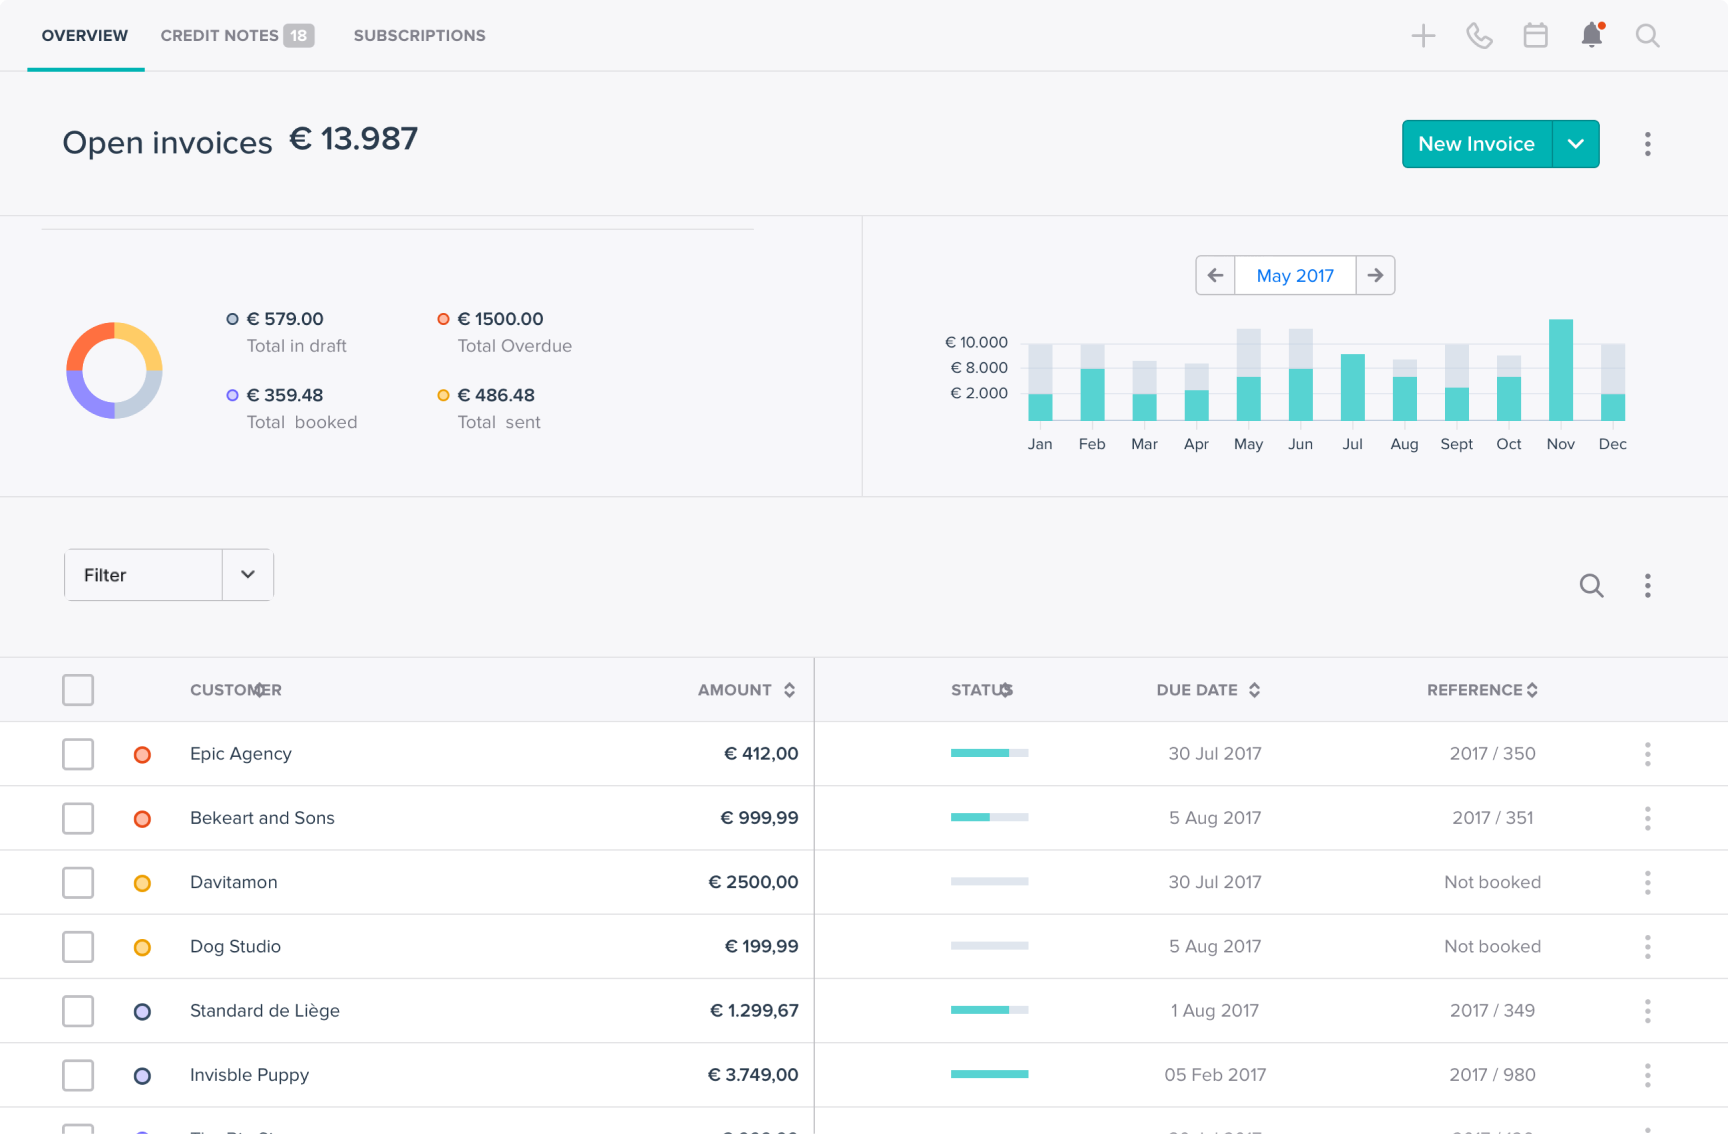
Task: Click the May 2017 month label
Action: tap(1295, 275)
